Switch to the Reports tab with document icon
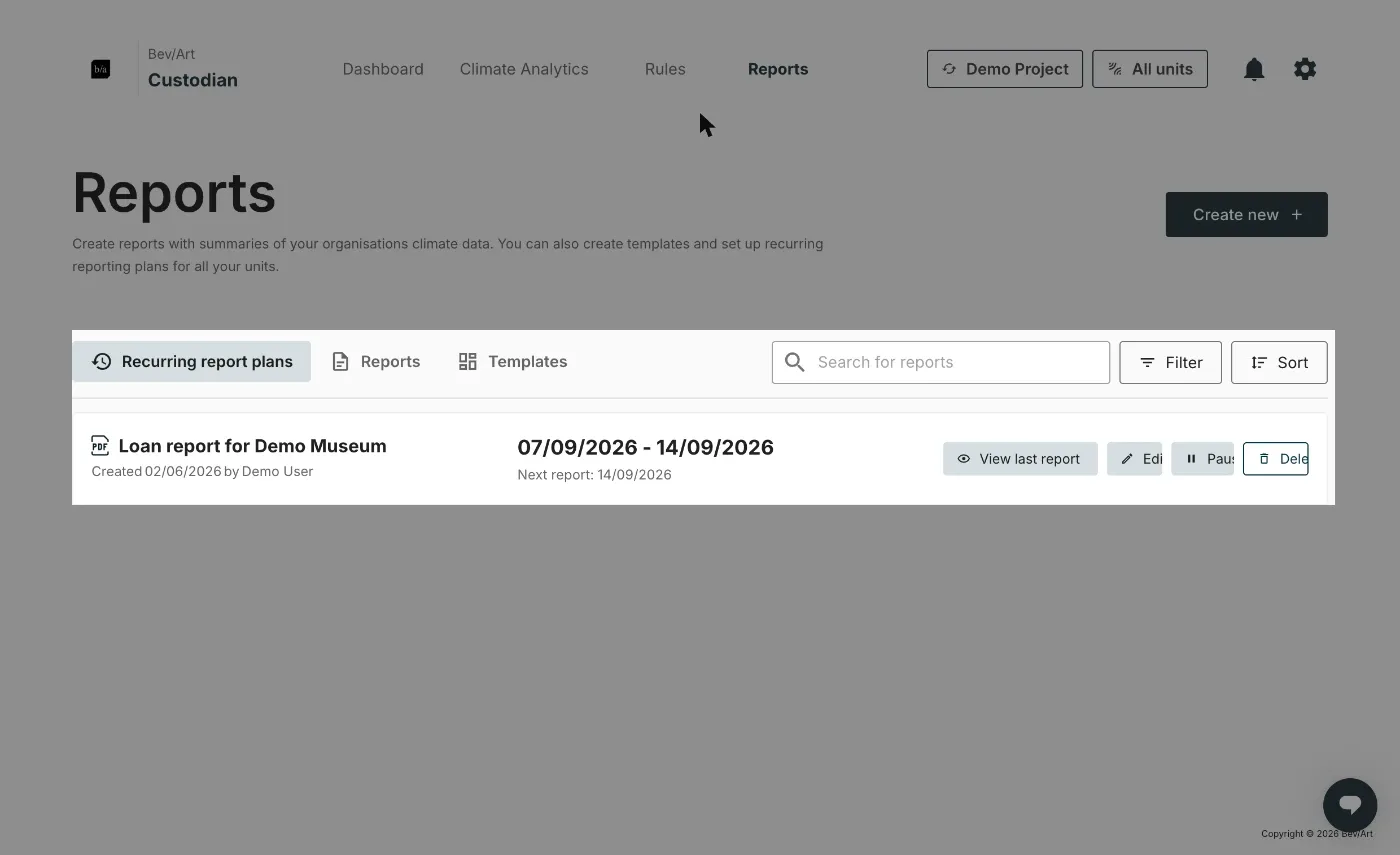The image size is (1400, 855). point(376,361)
